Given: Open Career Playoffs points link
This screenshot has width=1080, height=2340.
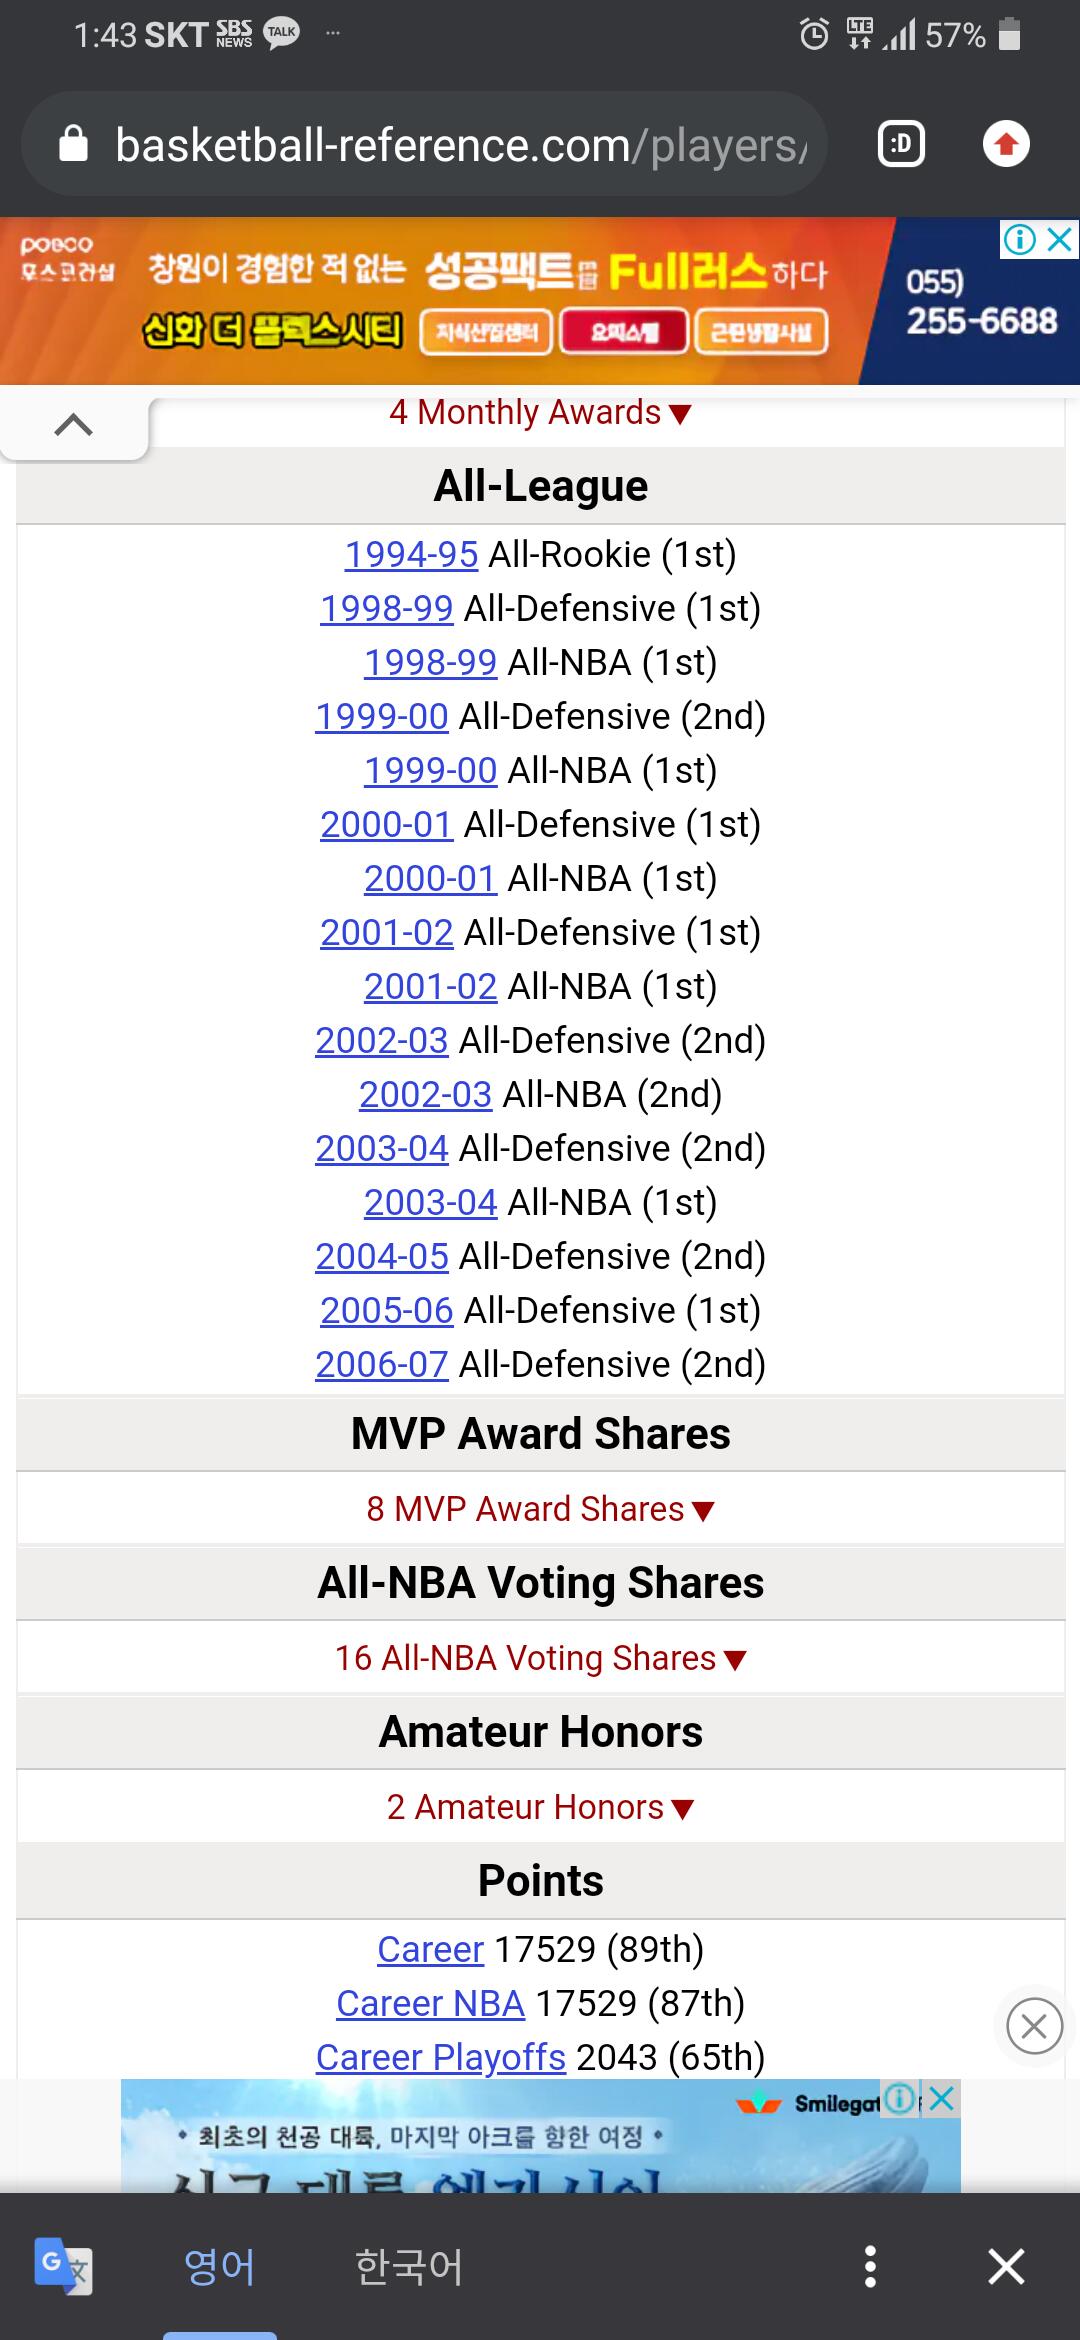Looking at the screenshot, I should 441,2057.
